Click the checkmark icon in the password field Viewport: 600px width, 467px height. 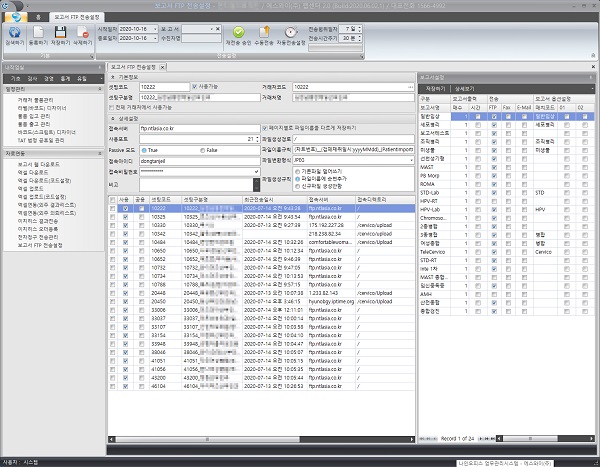[256, 171]
